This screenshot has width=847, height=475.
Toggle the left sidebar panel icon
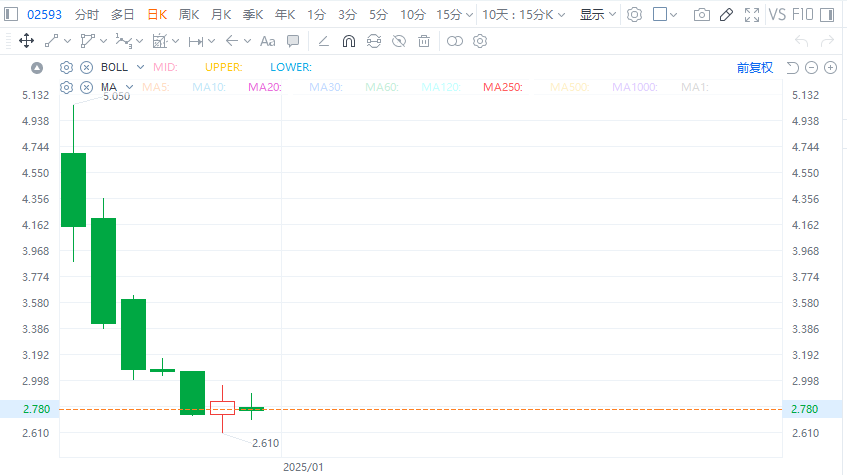click(x=11, y=15)
